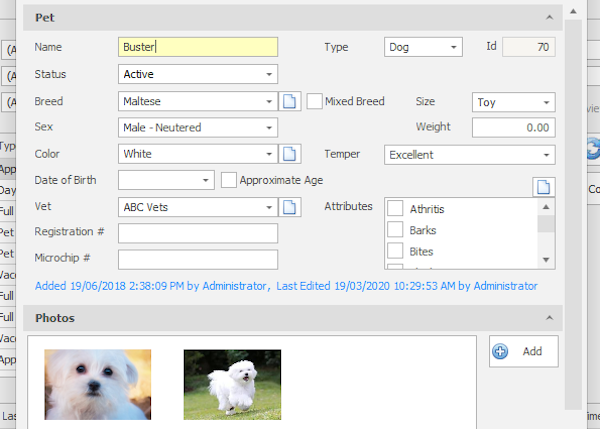Tick the Bites attribute checkbox

coord(395,251)
